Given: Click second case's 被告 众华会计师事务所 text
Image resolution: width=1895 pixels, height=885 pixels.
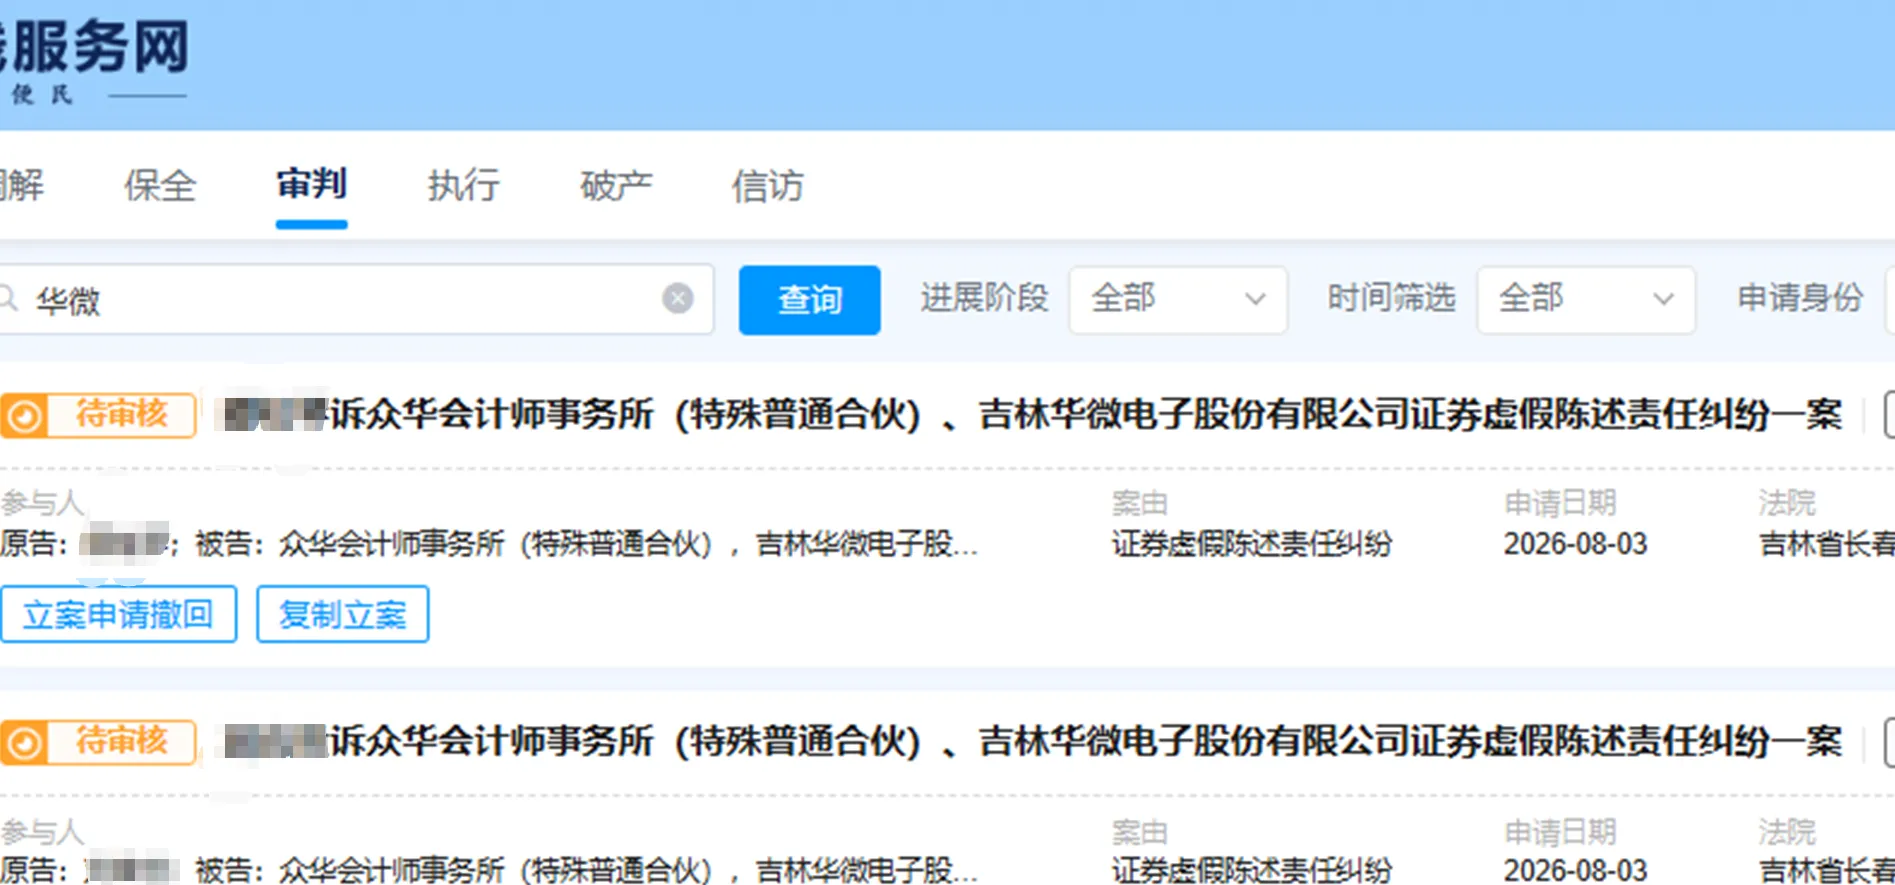Looking at the screenshot, I should (586, 870).
